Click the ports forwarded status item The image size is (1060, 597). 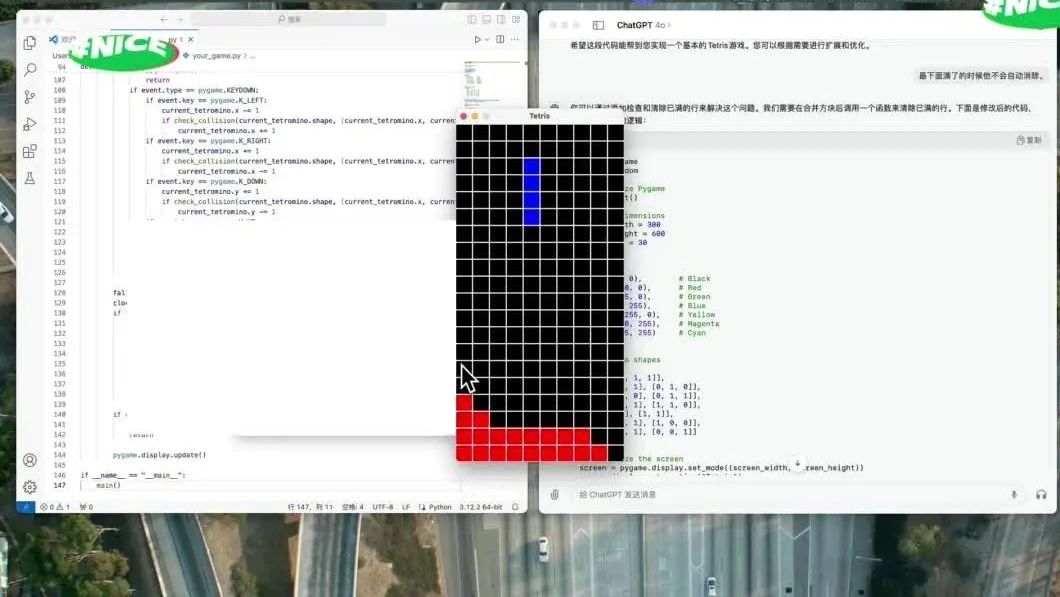pyautogui.click(x=87, y=506)
